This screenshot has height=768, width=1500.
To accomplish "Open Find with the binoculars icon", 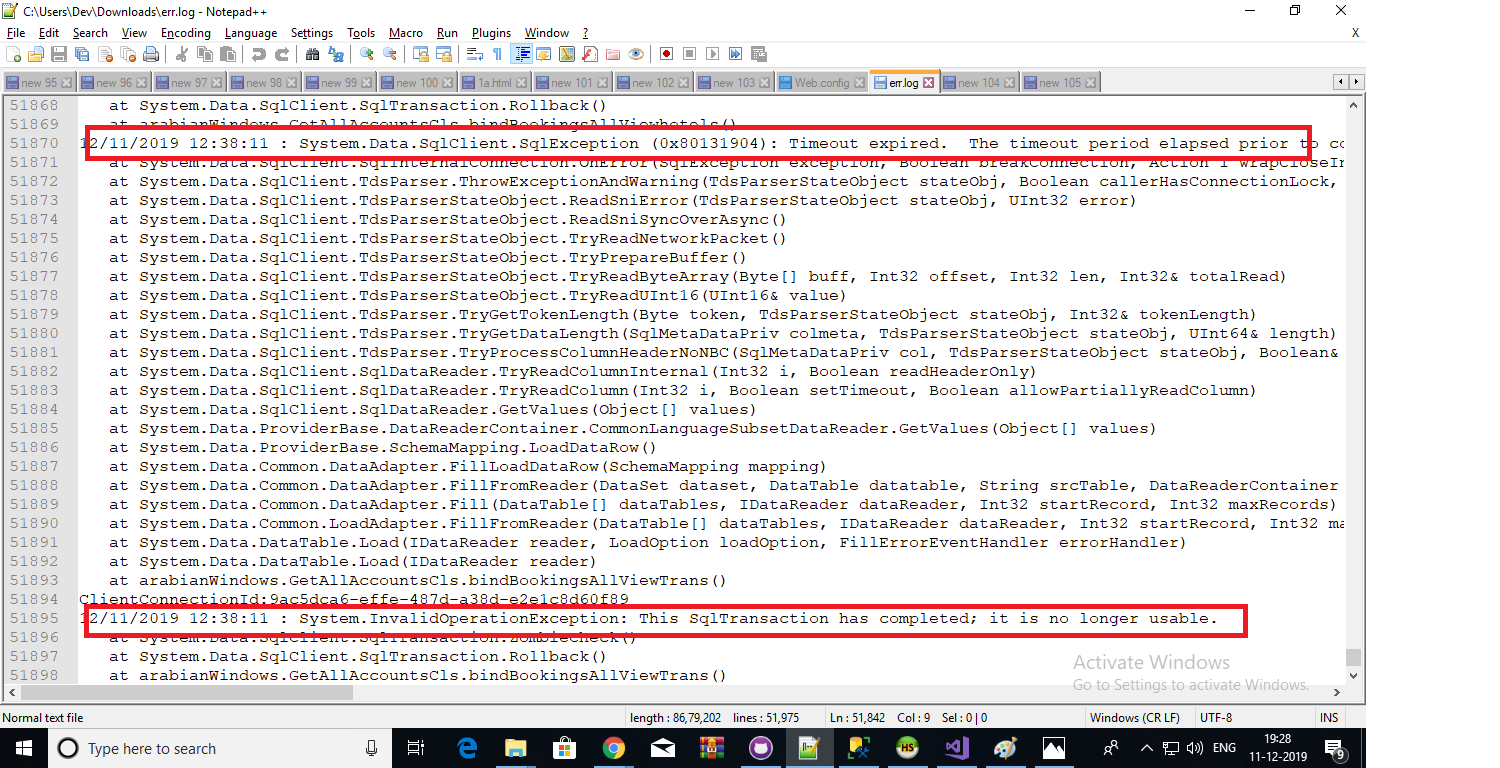I will (x=313, y=54).
